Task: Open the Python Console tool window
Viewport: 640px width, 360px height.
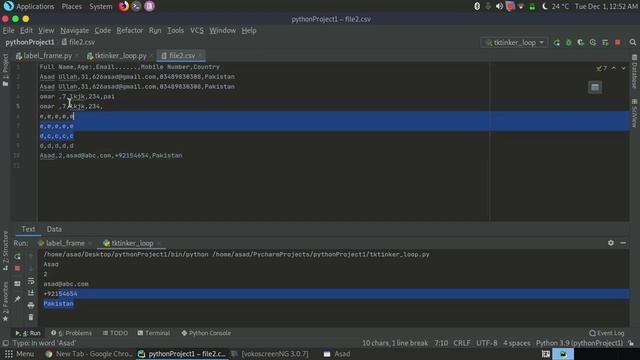Action: 206,333
